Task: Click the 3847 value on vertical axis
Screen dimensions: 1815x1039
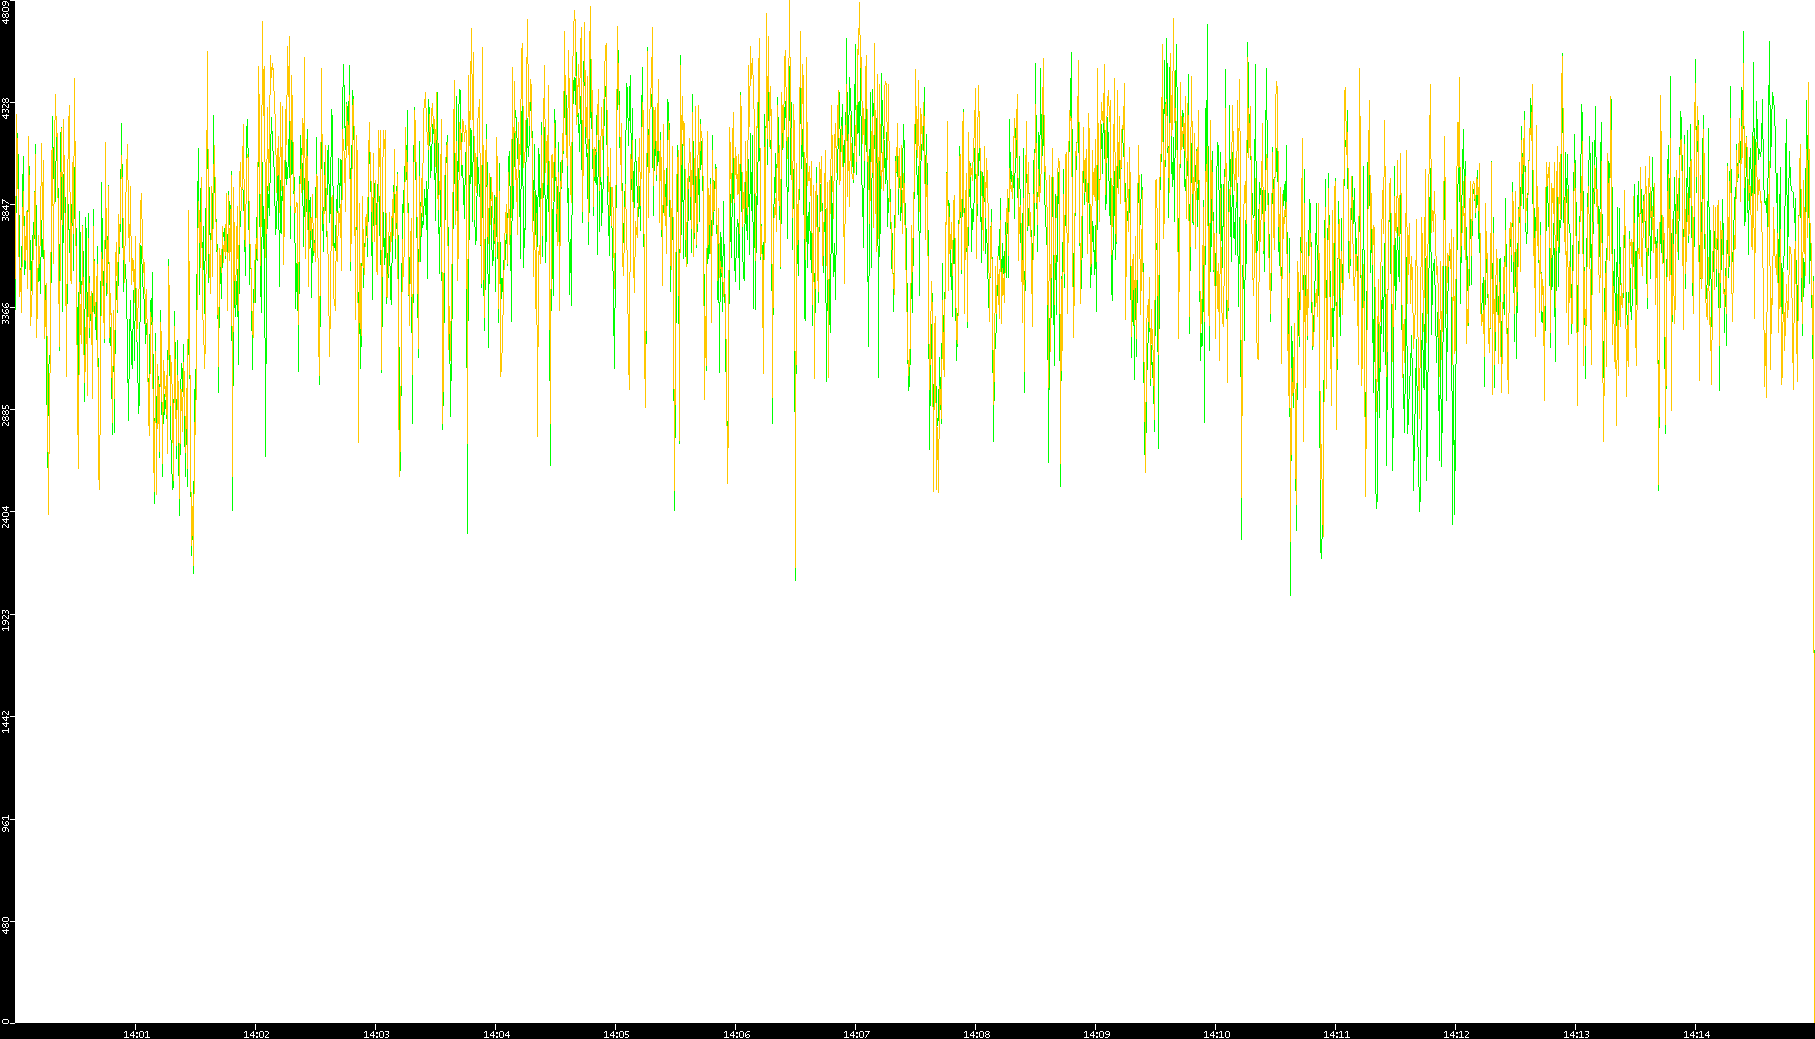Action: pos(6,210)
